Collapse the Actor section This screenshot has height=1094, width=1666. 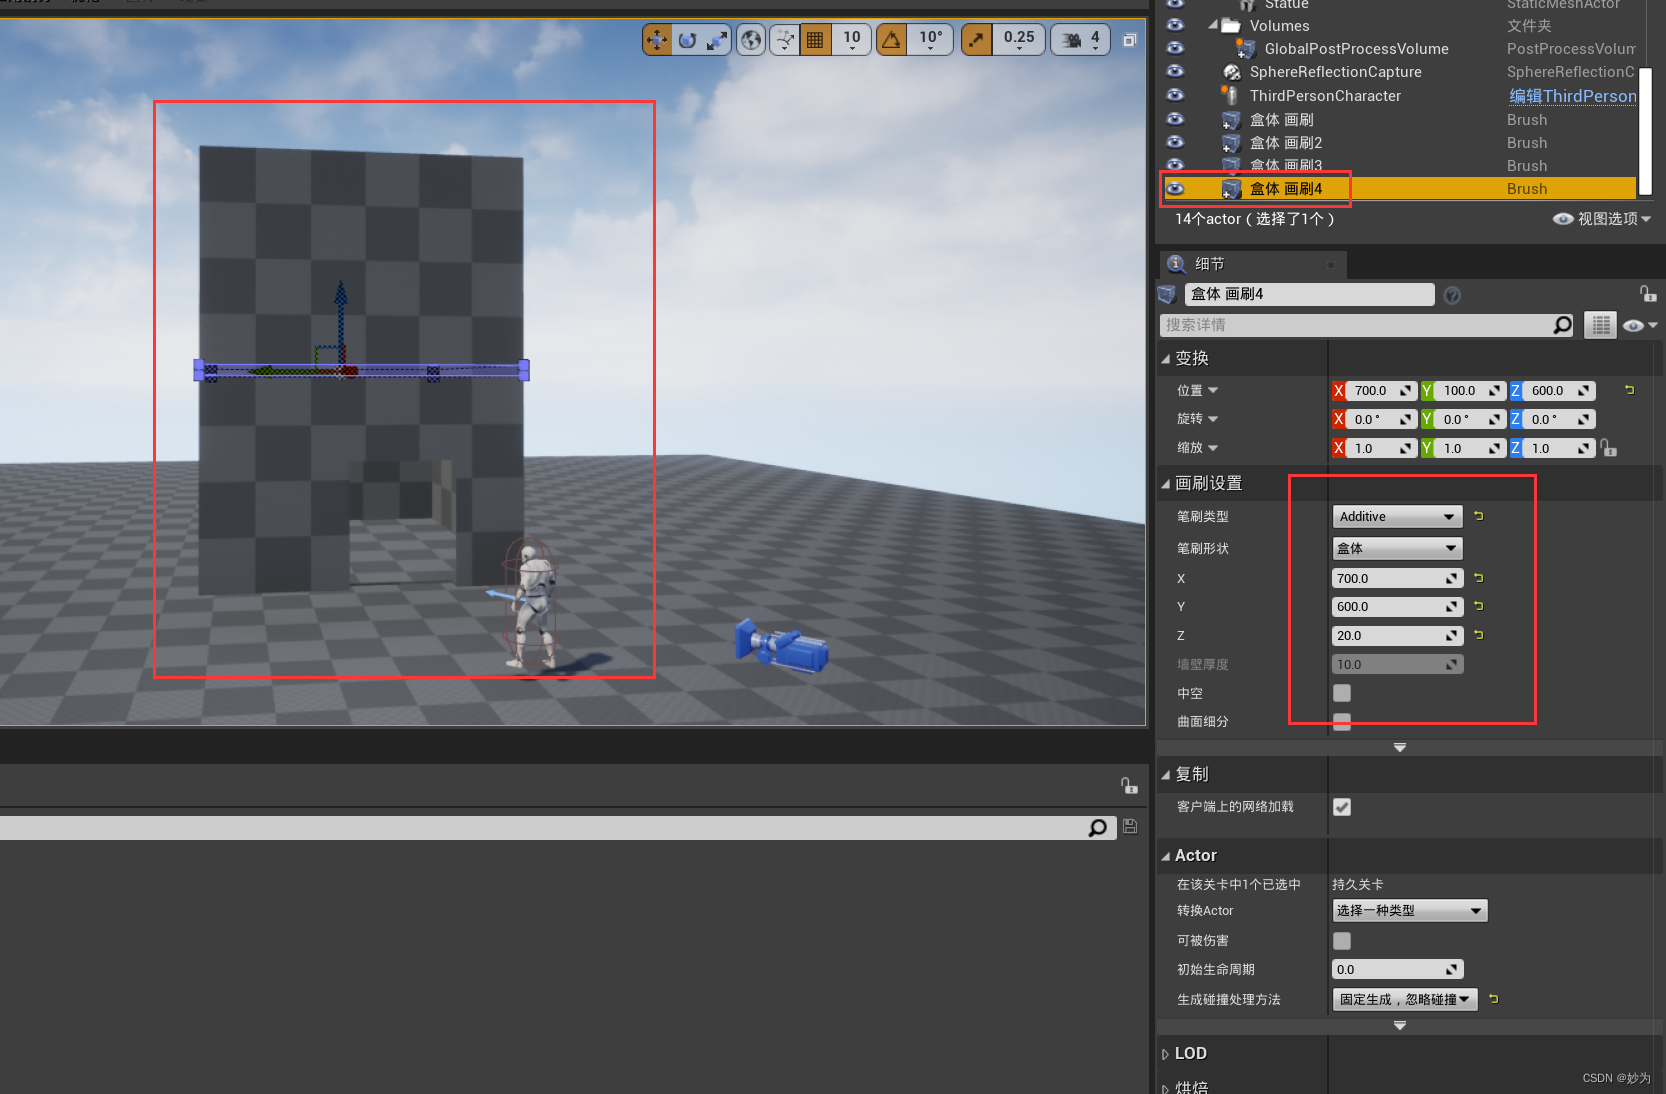point(1165,856)
